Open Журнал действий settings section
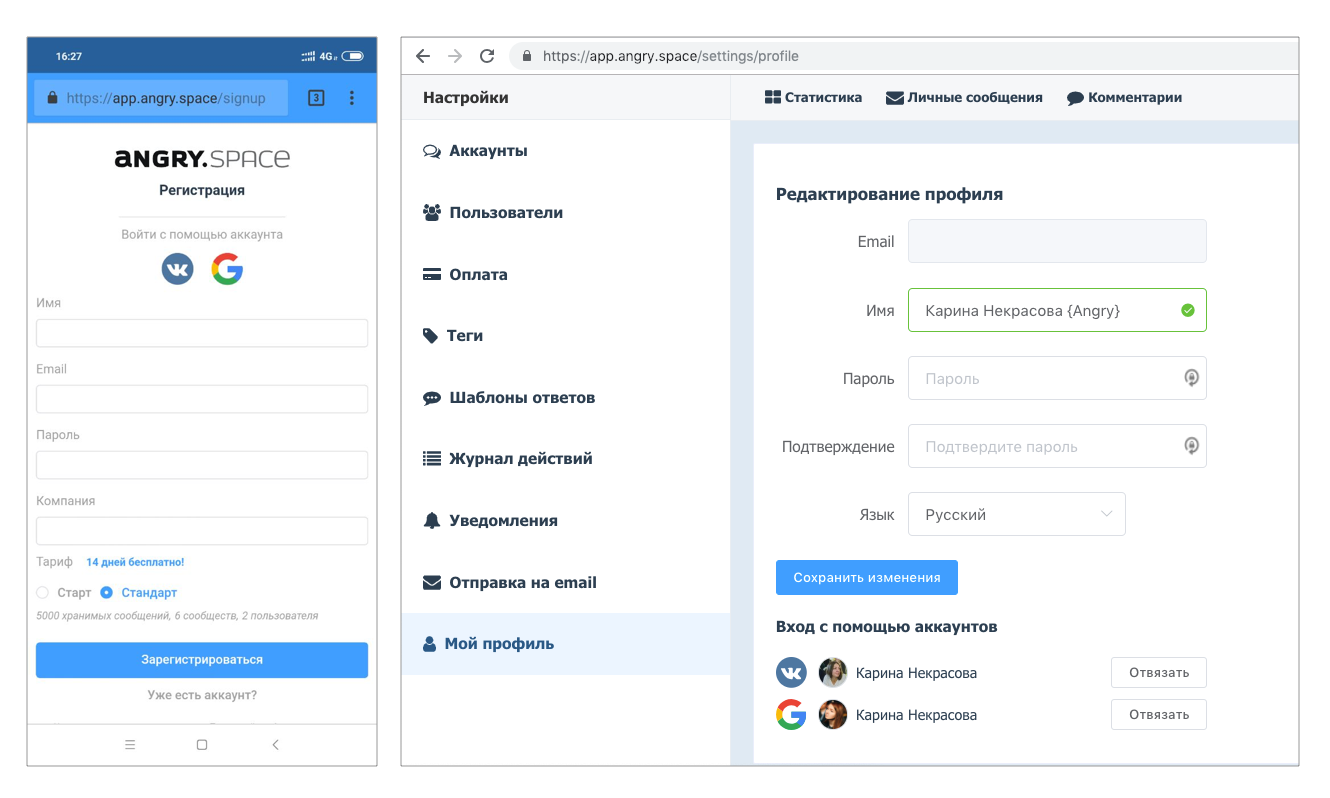The image size is (1330, 798). (x=566, y=459)
